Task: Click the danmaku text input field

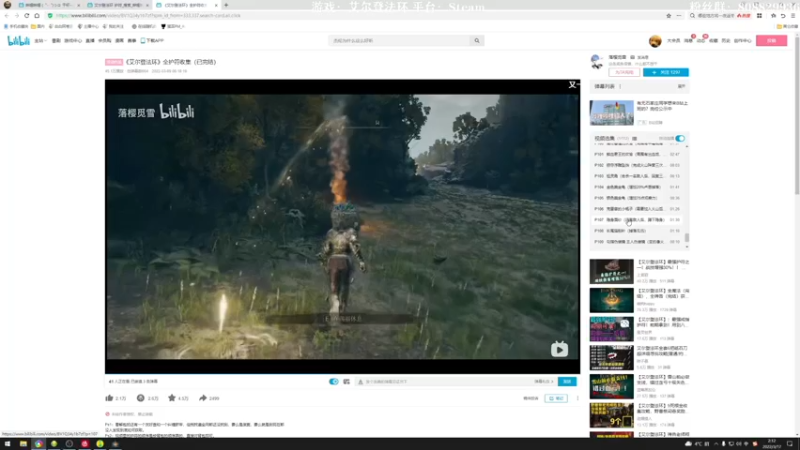Action: pyautogui.click(x=444, y=382)
